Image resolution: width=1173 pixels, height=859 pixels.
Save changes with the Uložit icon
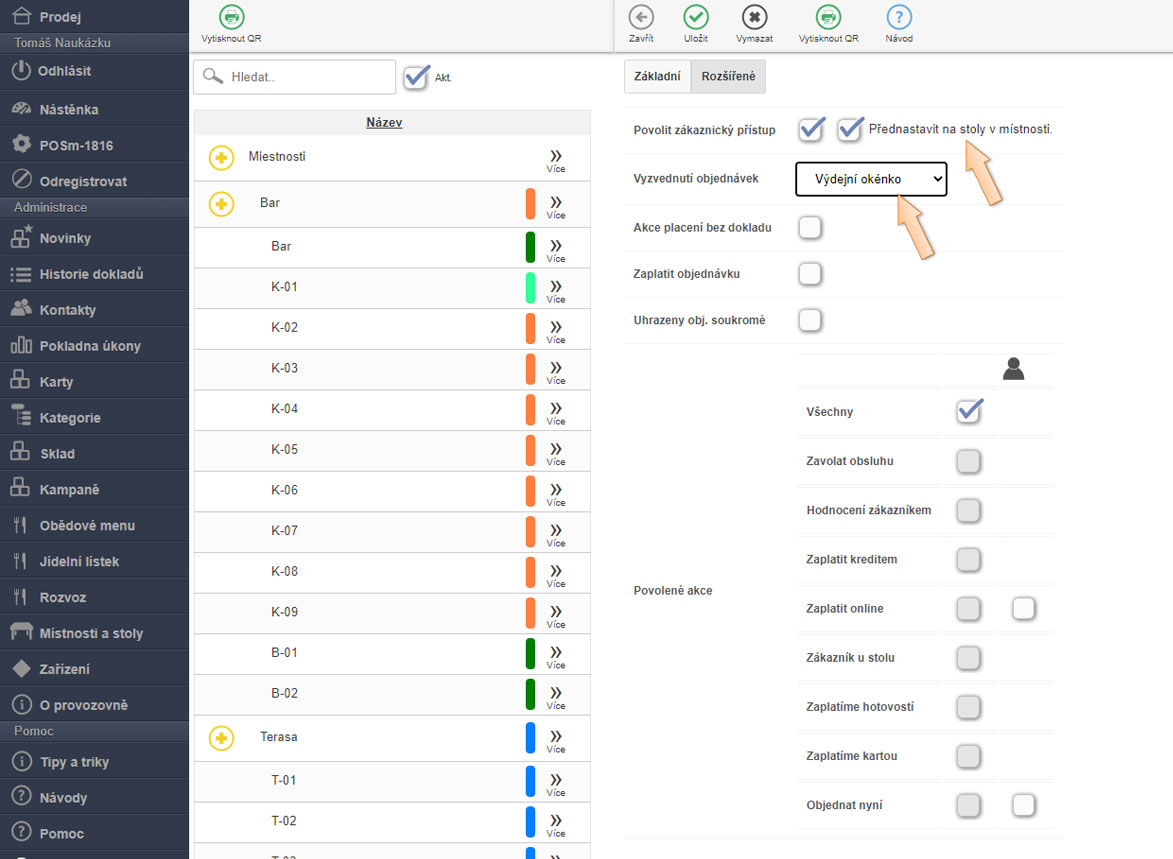695,17
